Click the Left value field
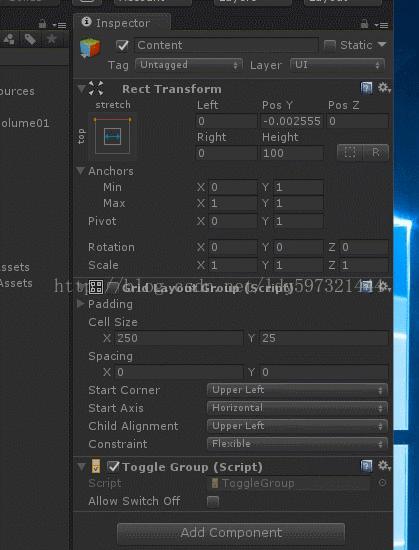Screen dimensions: 419x550 pos(226,121)
